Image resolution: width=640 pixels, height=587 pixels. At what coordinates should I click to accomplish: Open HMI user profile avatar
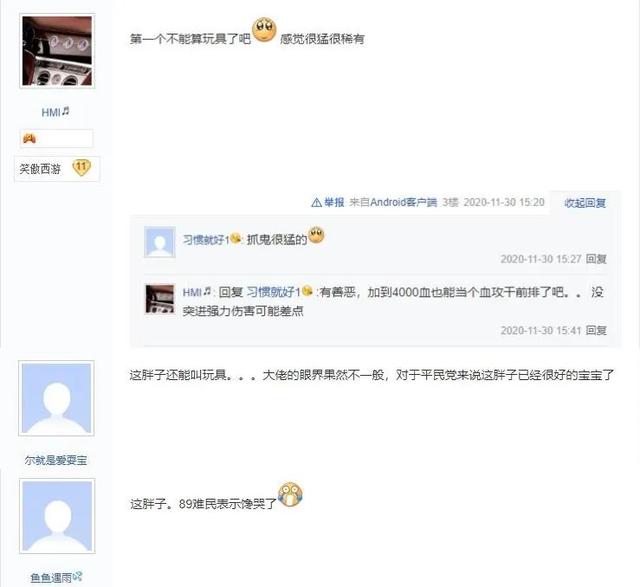click(x=57, y=51)
